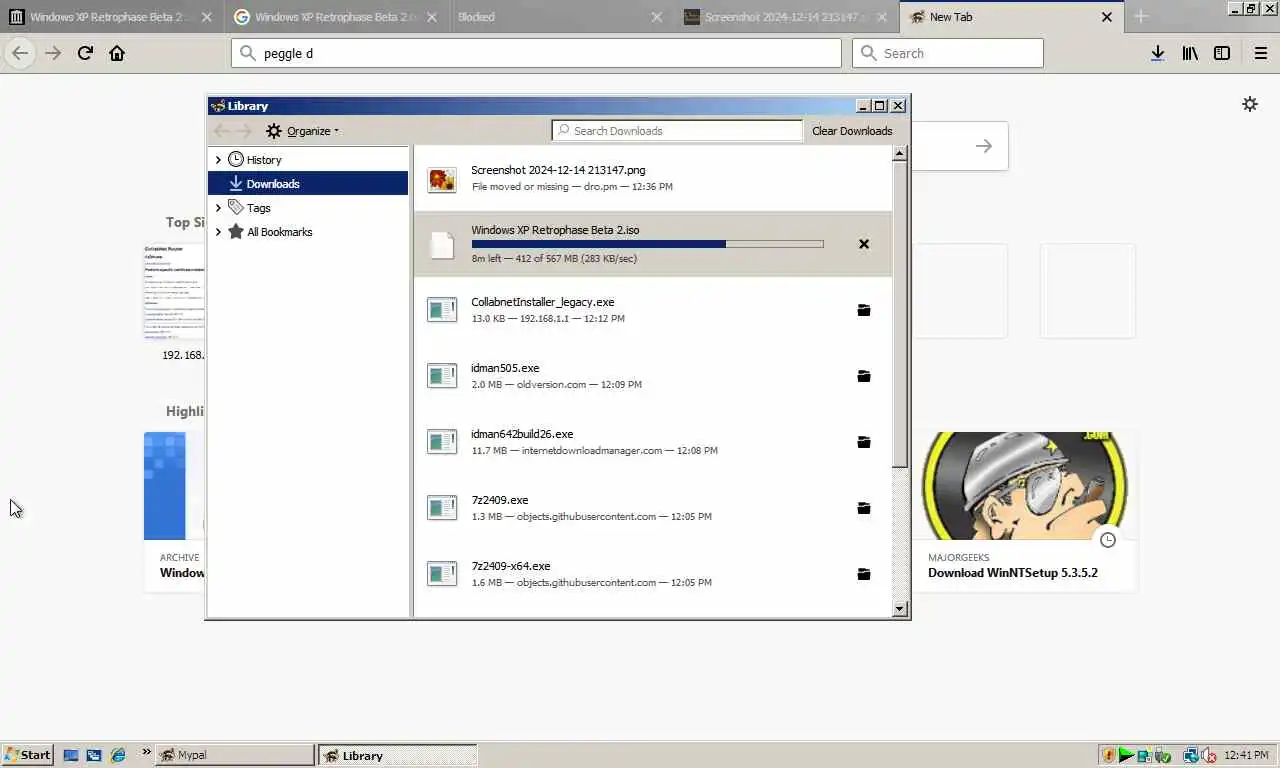1280x768 pixels.
Task: Click the Windows XP Retrophase download progress bar
Action: coord(647,244)
